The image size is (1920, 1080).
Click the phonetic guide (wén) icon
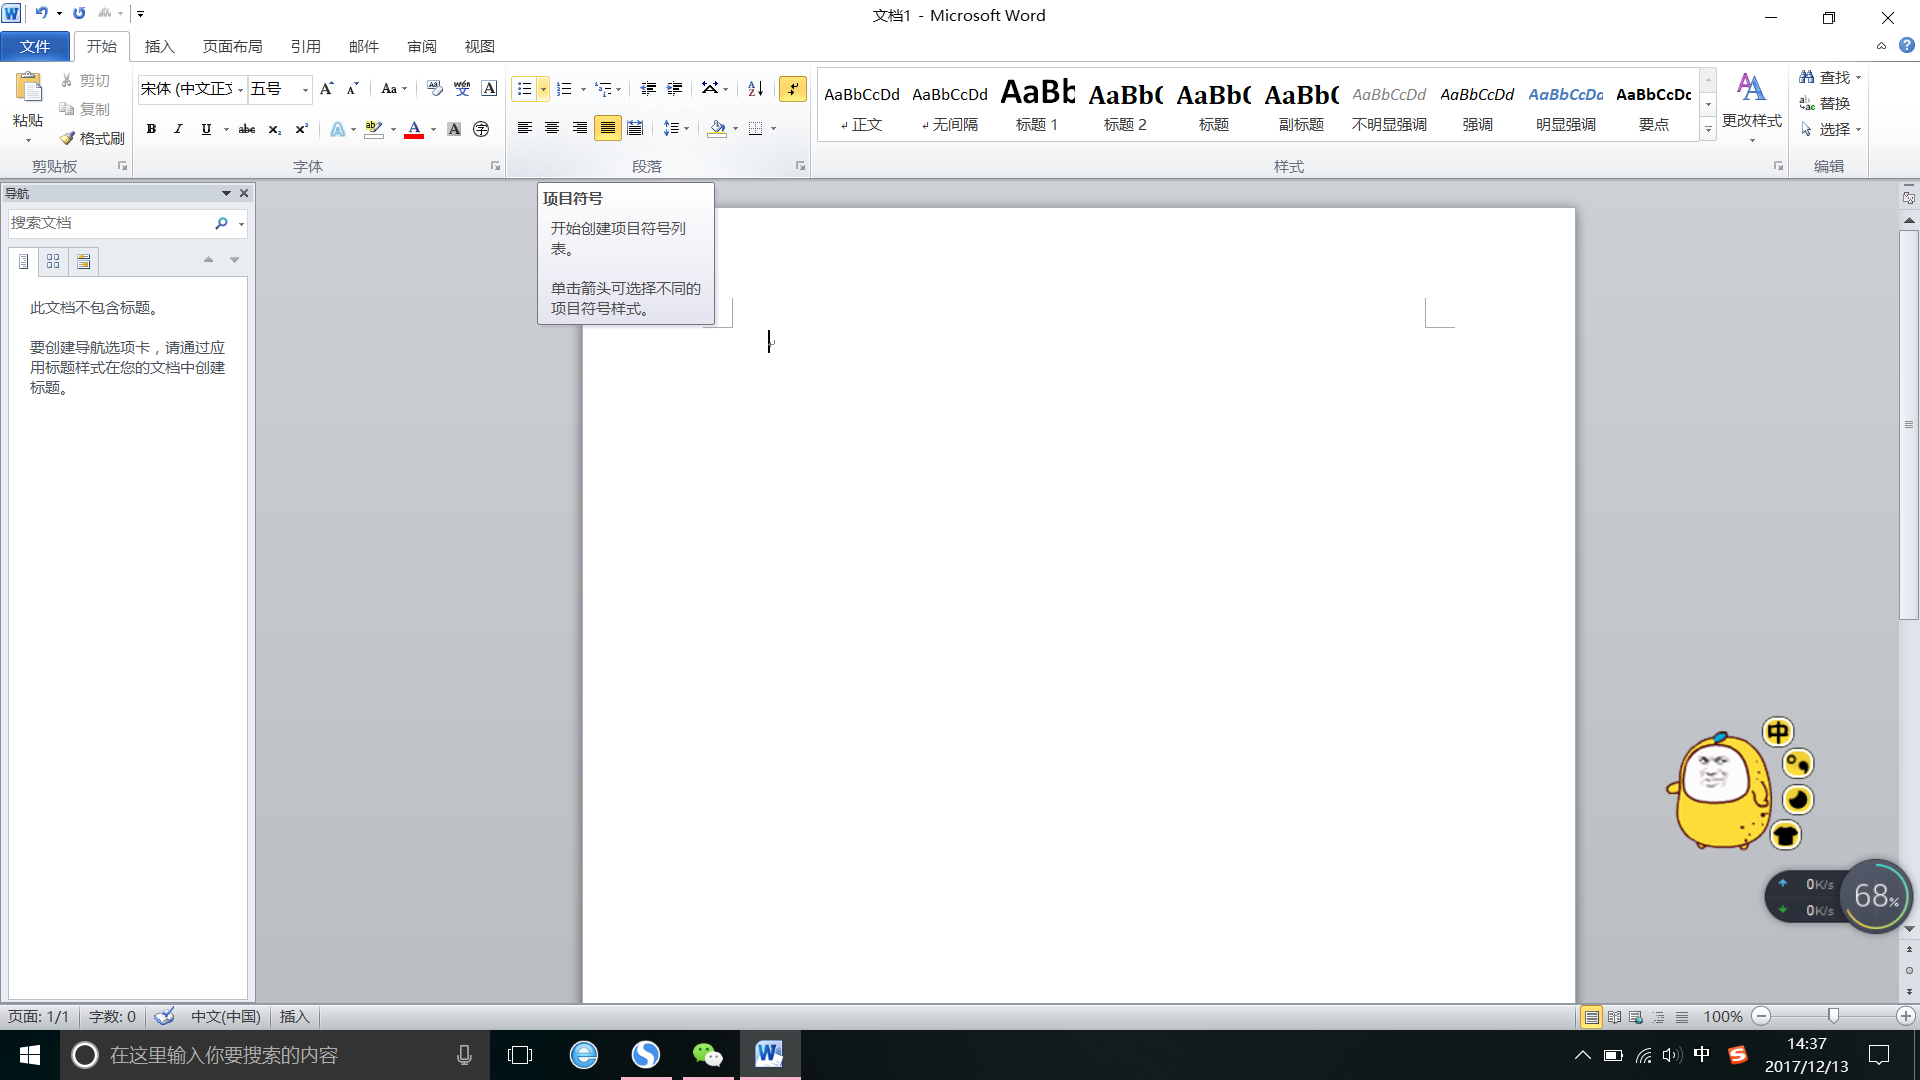[461, 89]
